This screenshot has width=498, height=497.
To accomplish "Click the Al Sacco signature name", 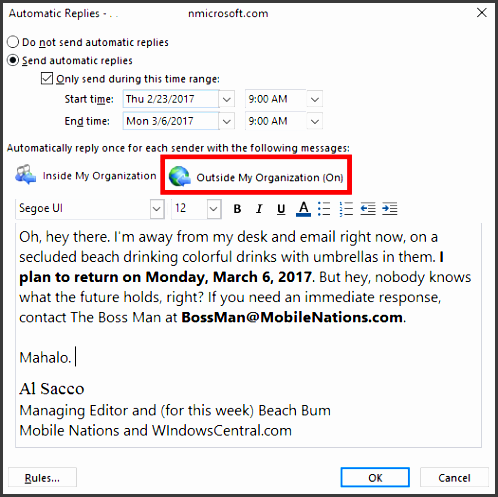I will pyautogui.click(x=52, y=389).
